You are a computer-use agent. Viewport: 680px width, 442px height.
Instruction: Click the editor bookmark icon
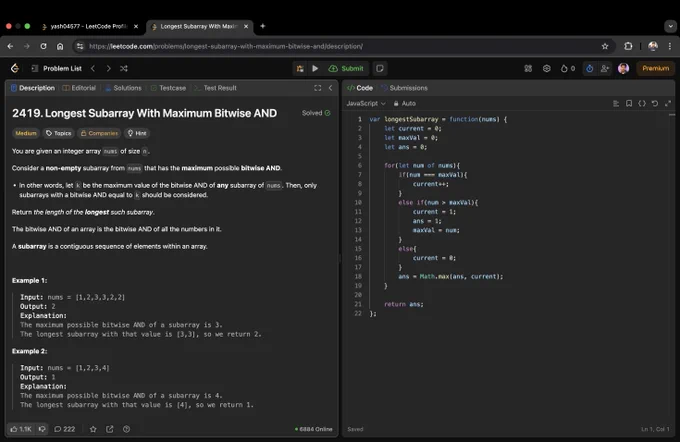tap(629, 104)
